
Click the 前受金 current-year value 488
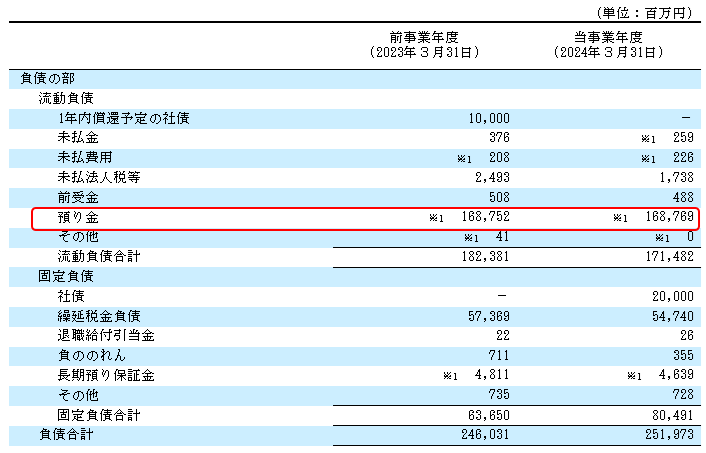680,198
